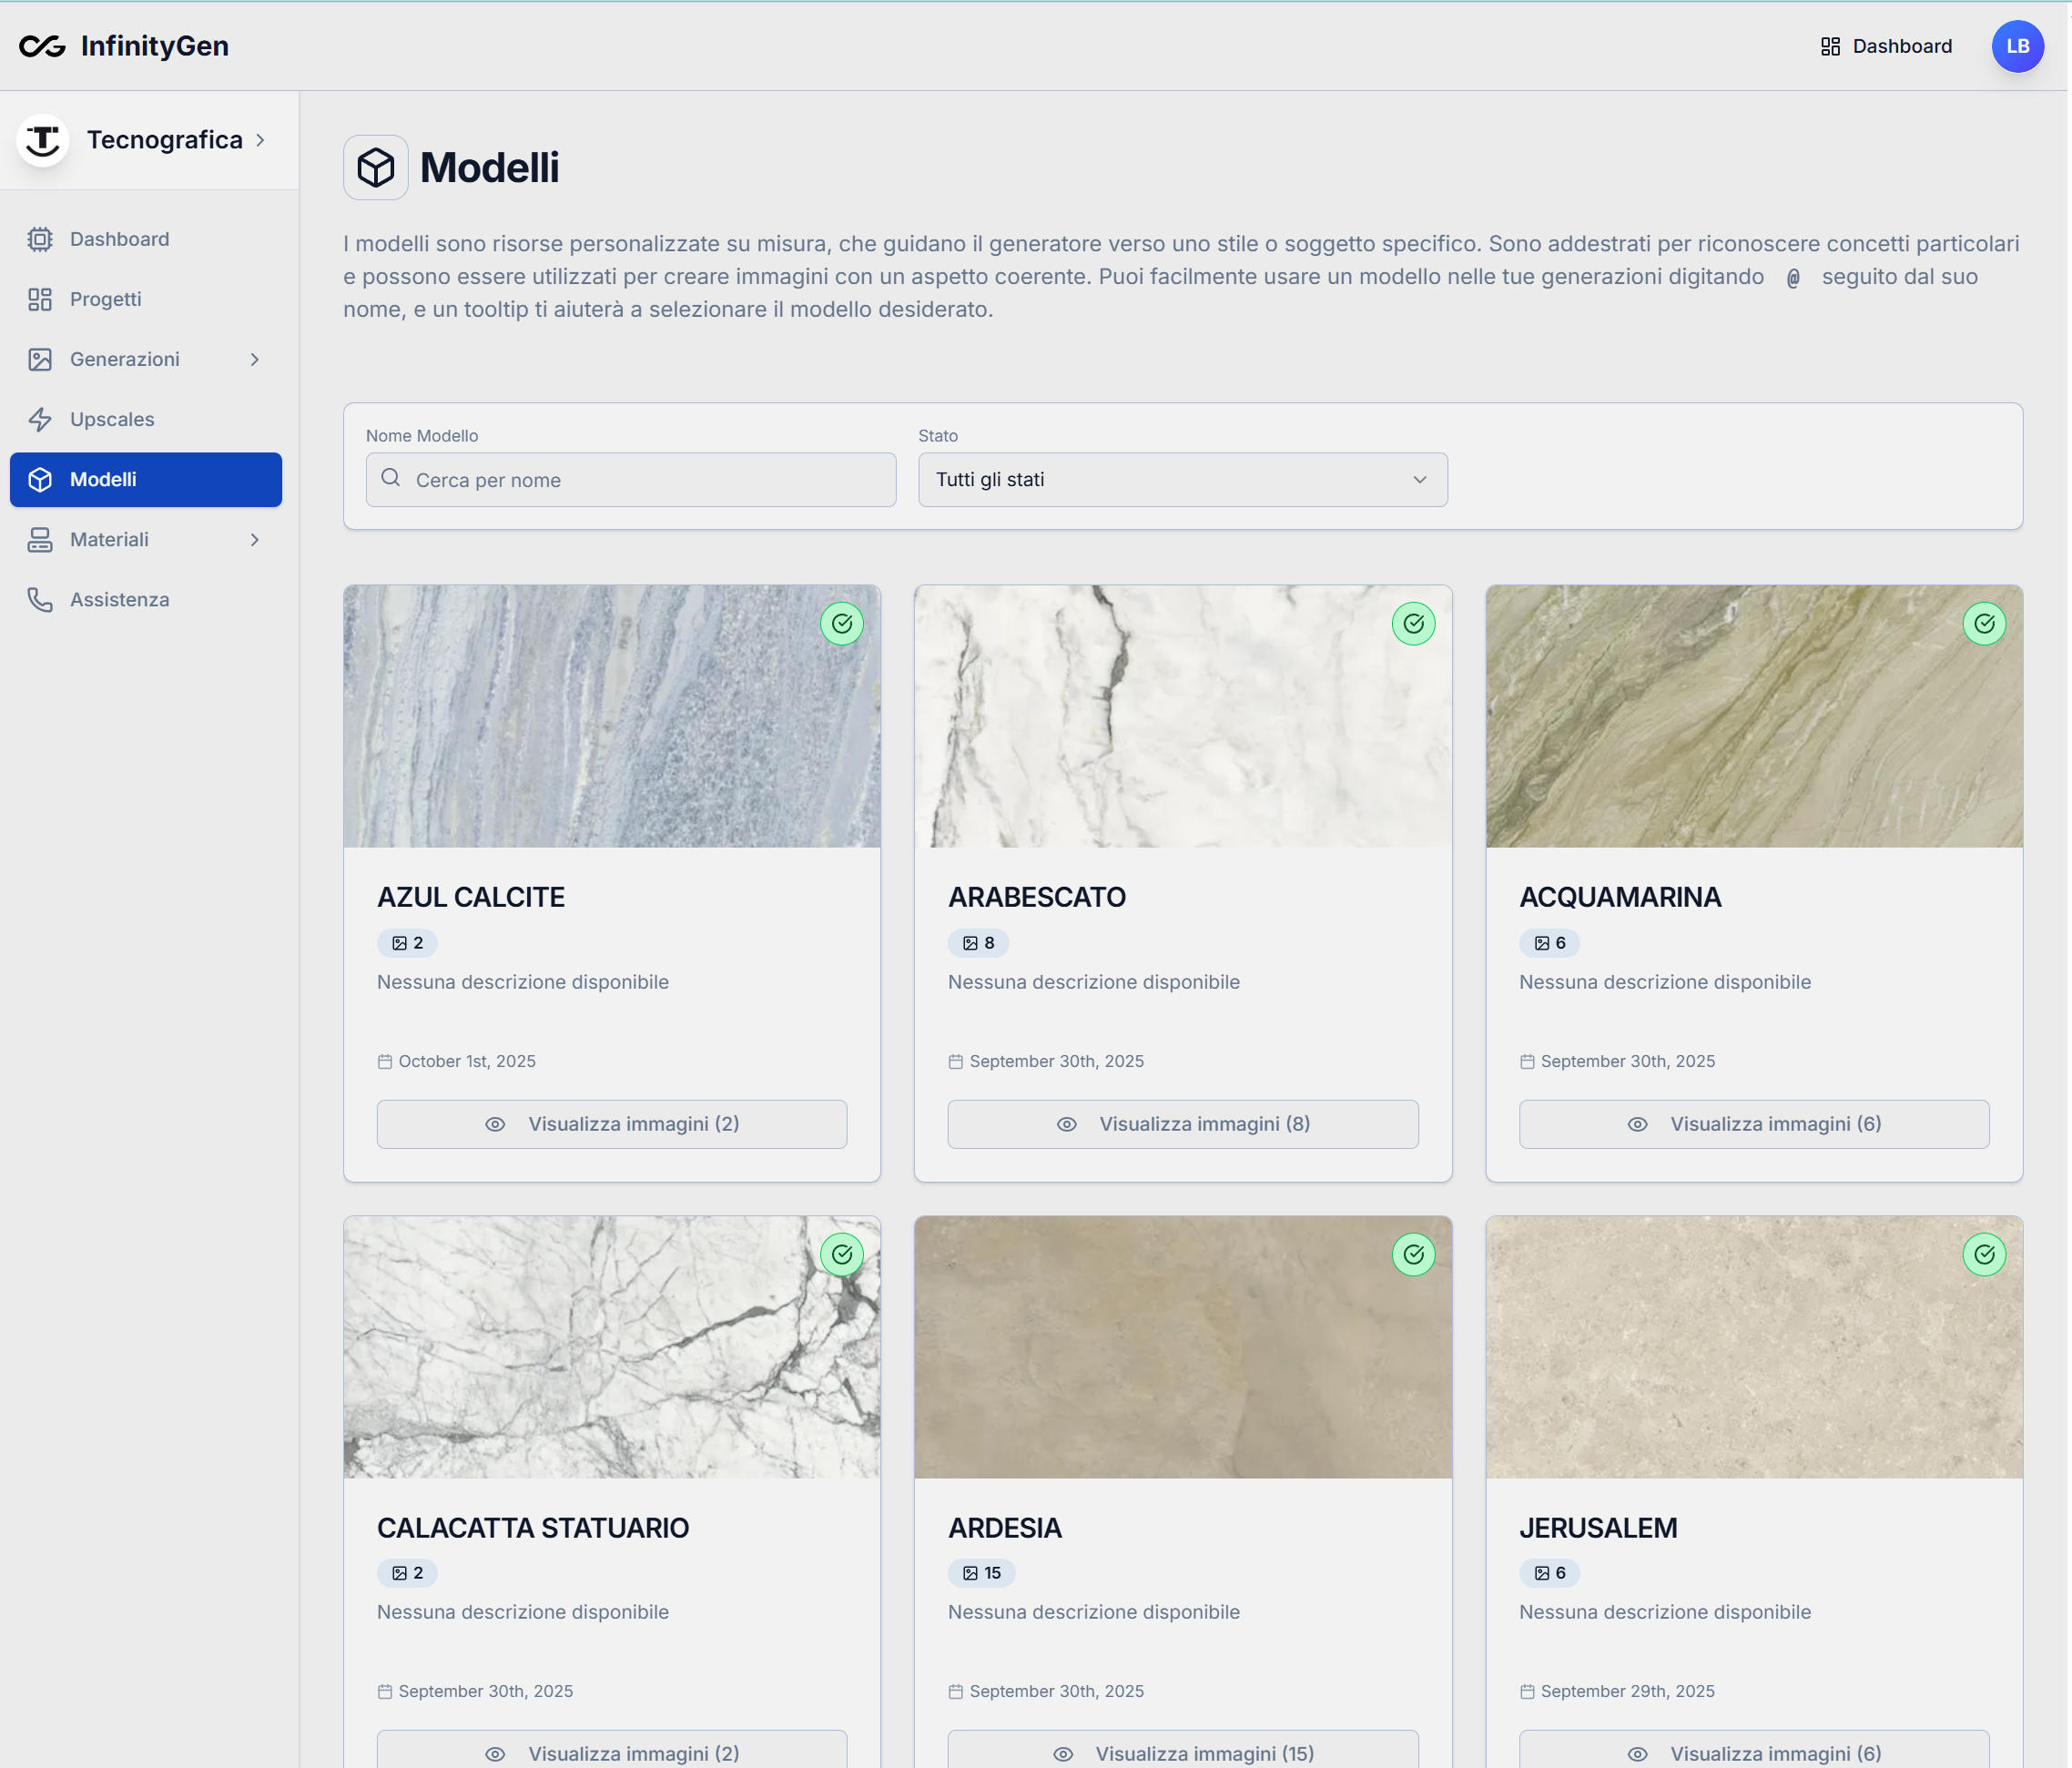
Task: Click the Modelli cube icon in sidebar
Action: [40, 479]
